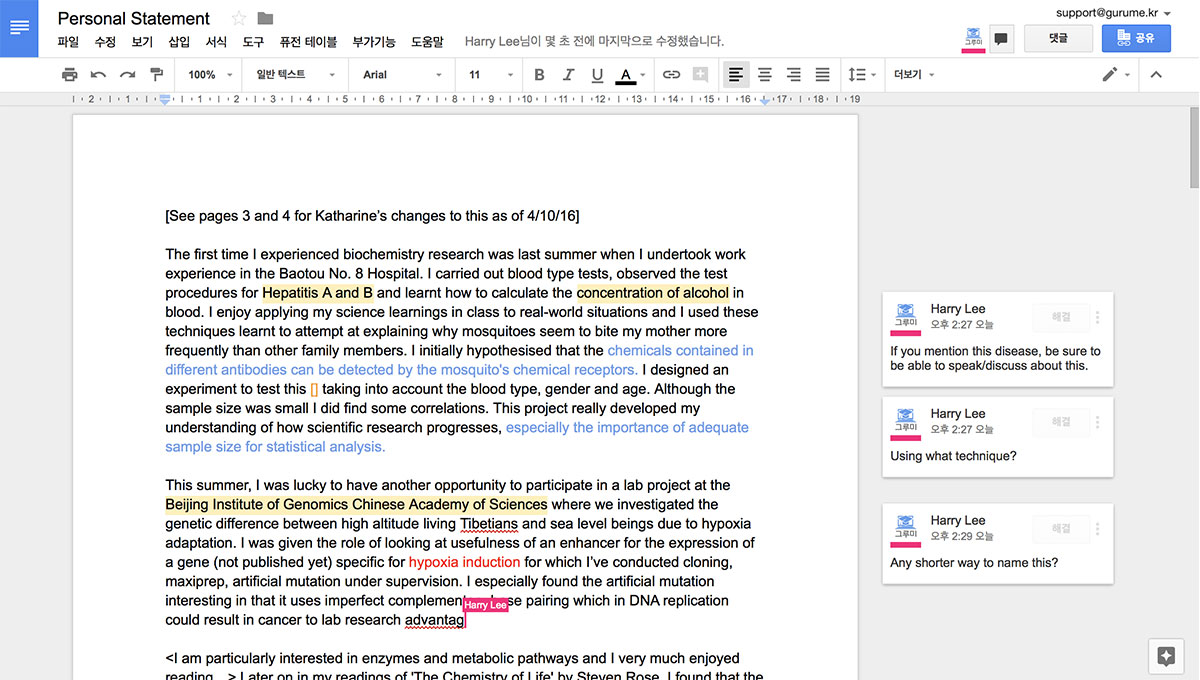The height and width of the screenshot is (680, 1200).
Task: Open options for 'Using what technique?' comment
Action: 1098,423
